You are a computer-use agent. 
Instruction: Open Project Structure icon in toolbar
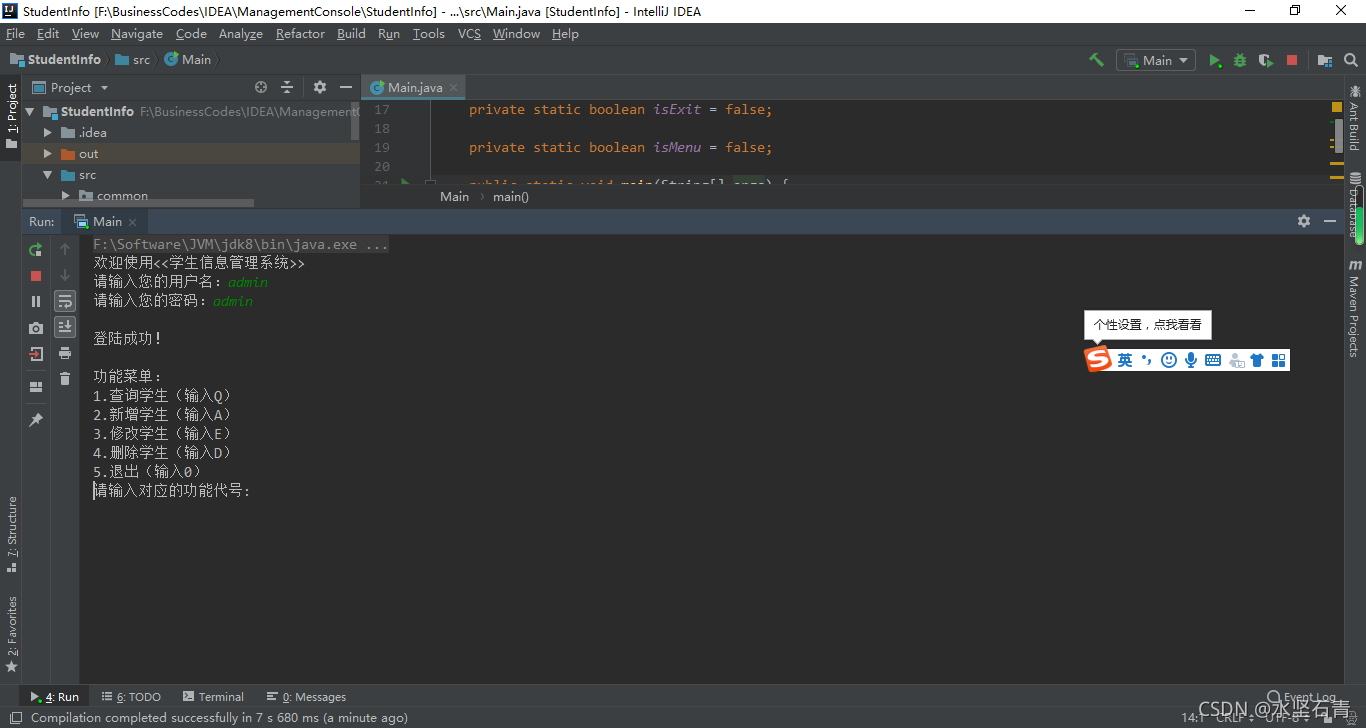1325,60
